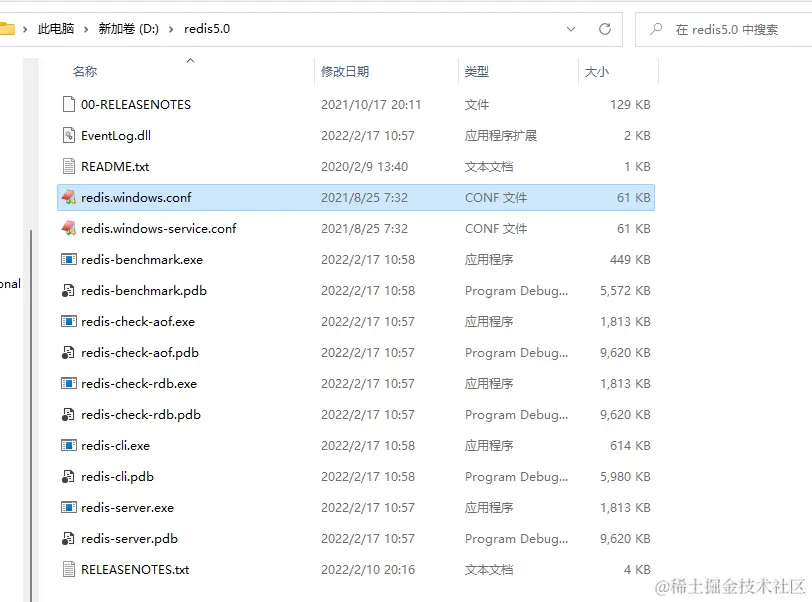Click the redis-benchmark.pdb file icon
This screenshot has height=602, width=812.
point(68,291)
